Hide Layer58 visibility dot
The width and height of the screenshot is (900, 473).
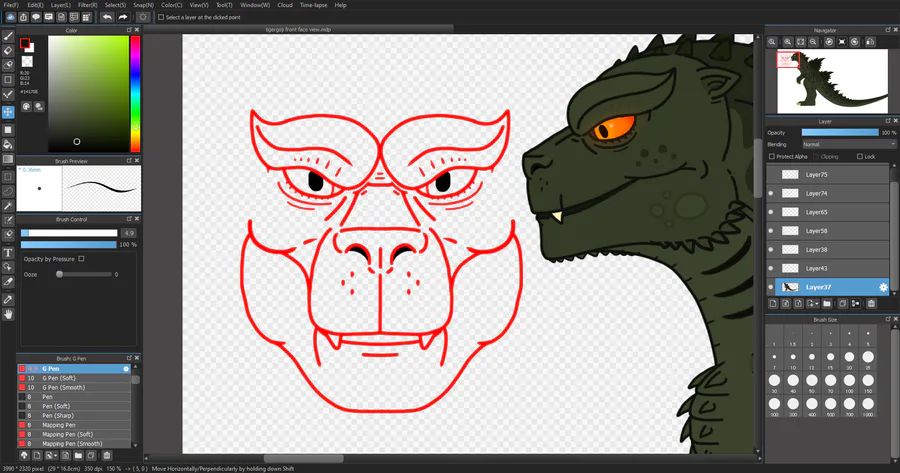click(771, 231)
